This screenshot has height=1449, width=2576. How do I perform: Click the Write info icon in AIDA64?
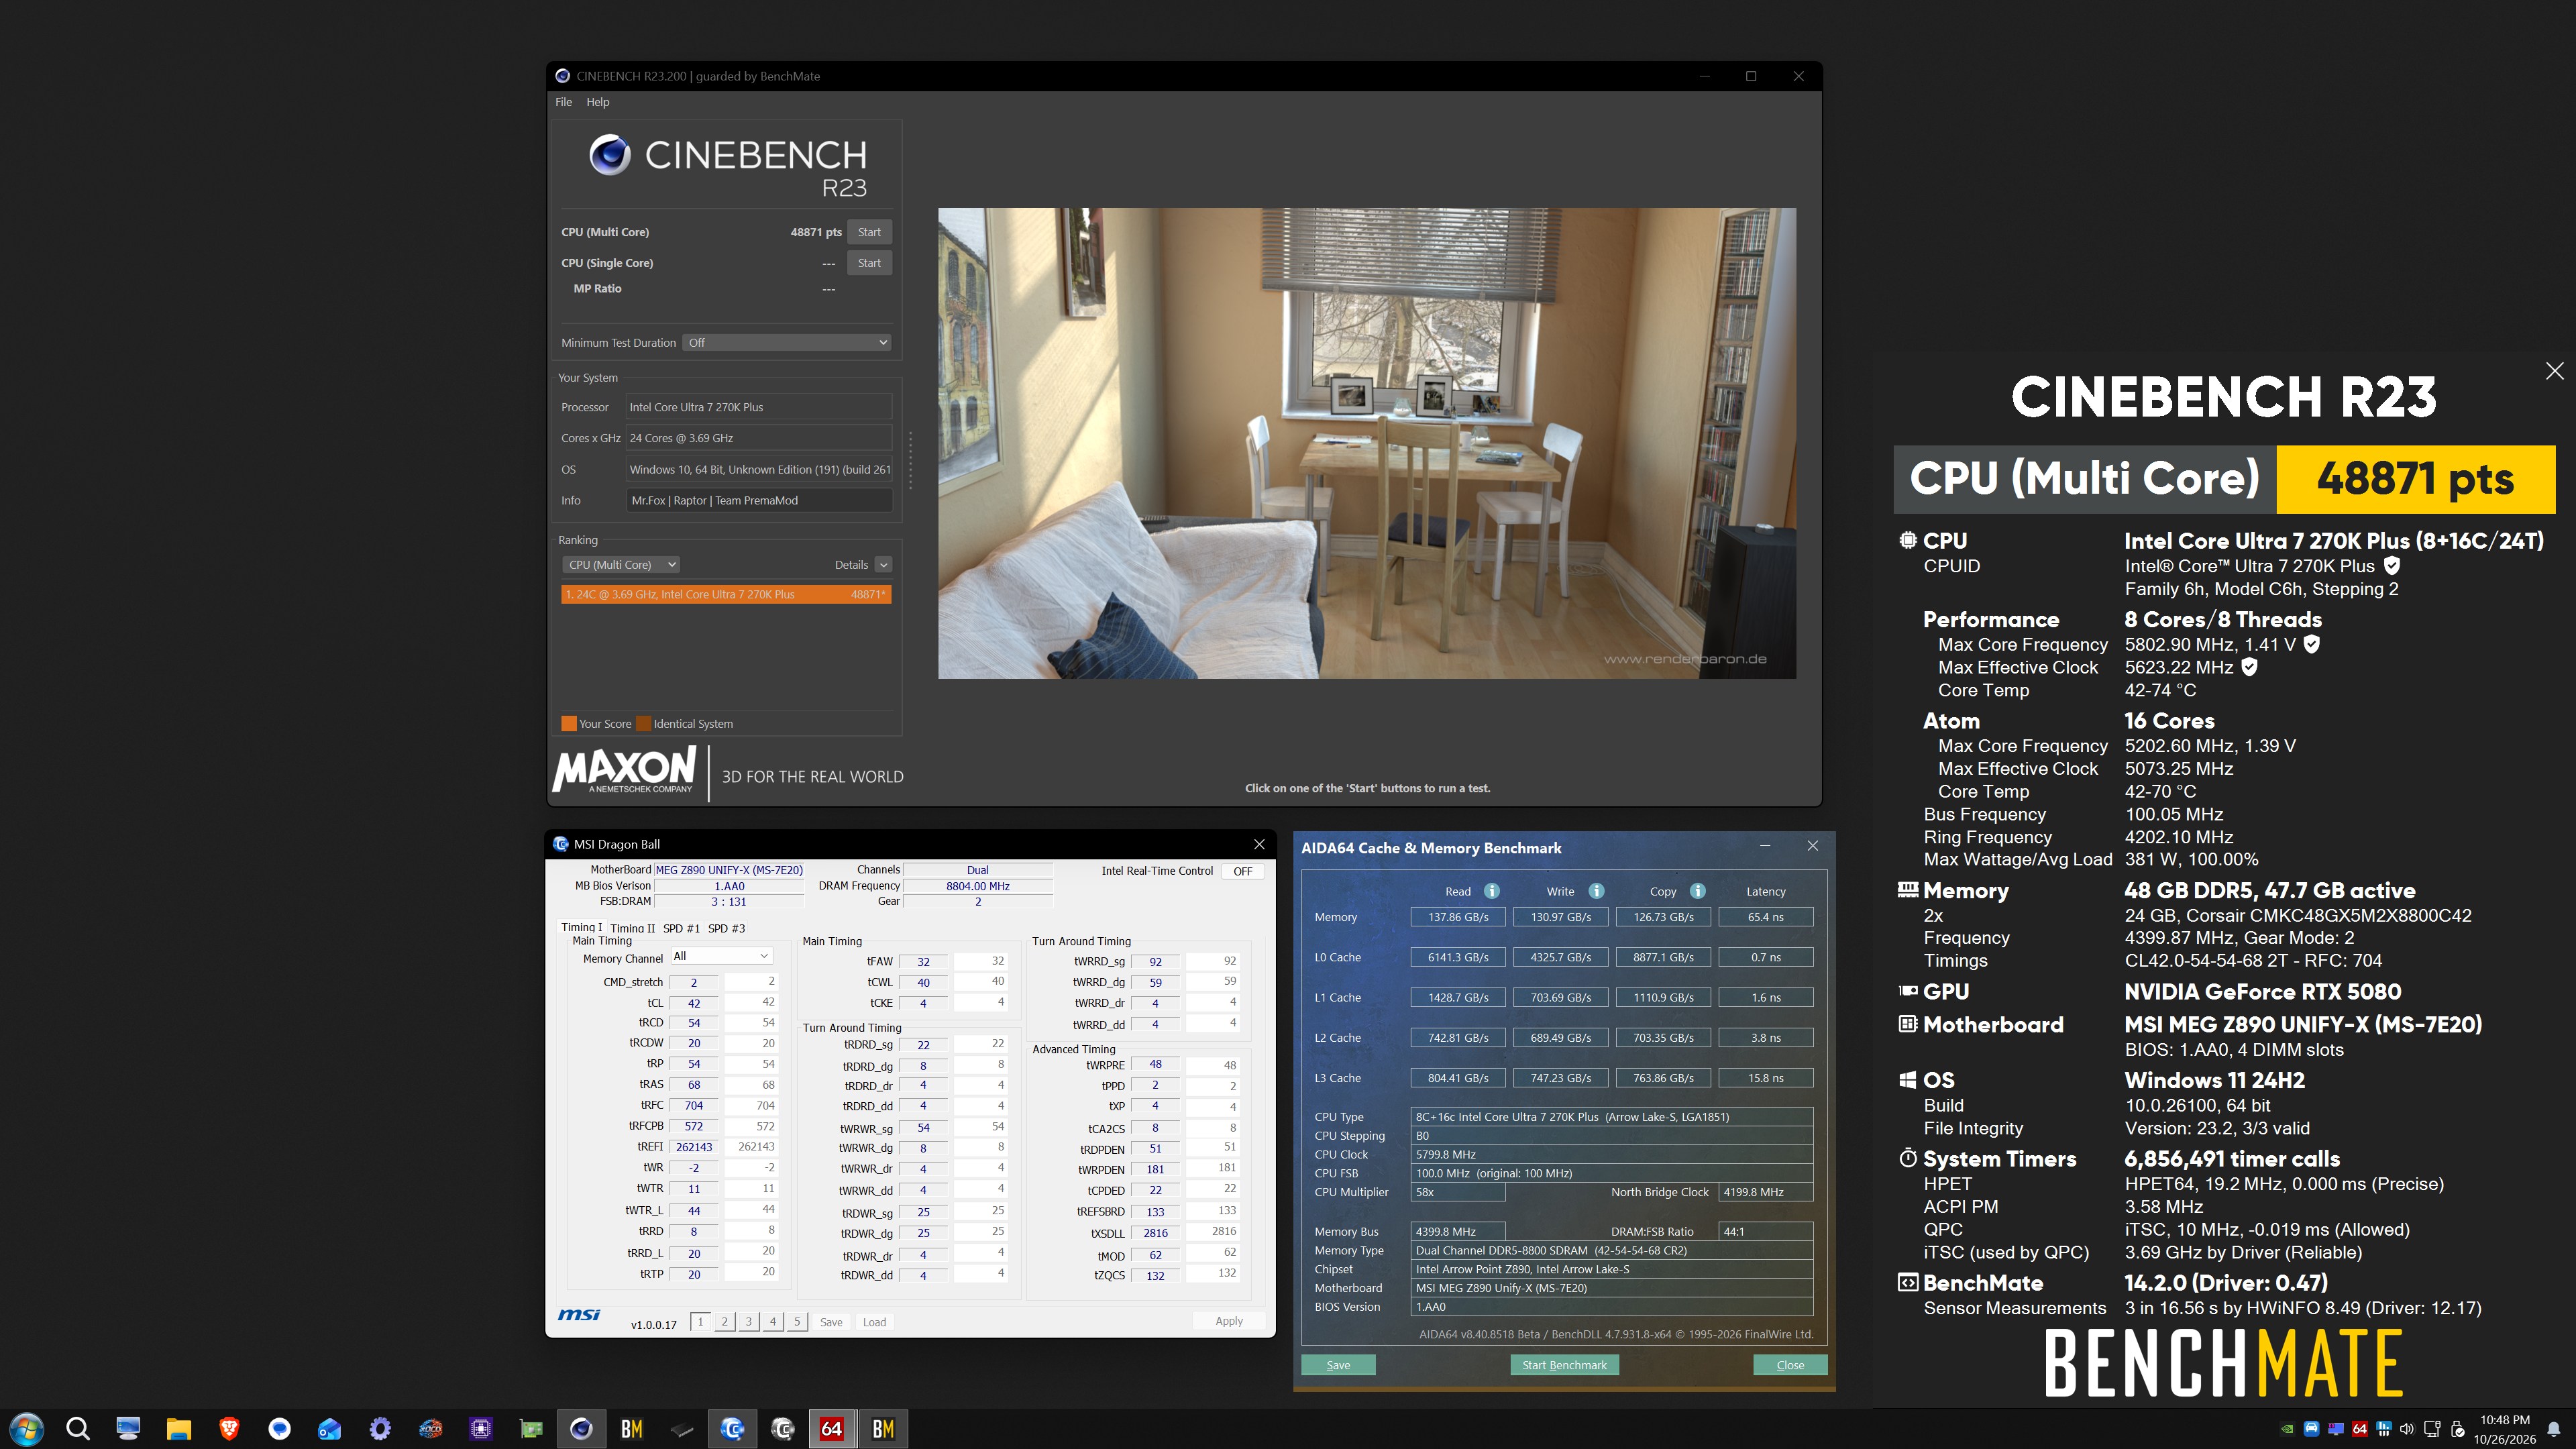tap(1596, 891)
